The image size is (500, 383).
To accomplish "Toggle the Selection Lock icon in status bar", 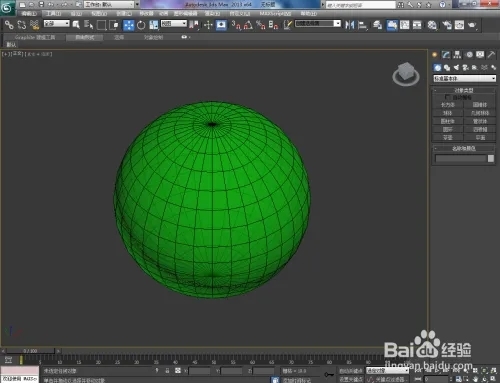I will [167, 370].
